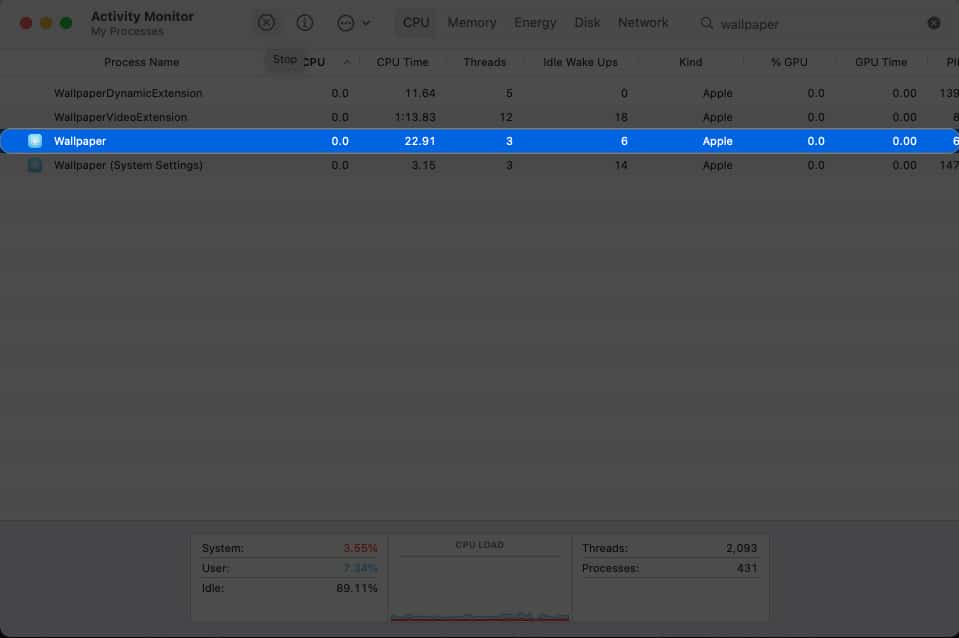Switch to the CPU tab
Screen dimensions: 959x638
416,23
